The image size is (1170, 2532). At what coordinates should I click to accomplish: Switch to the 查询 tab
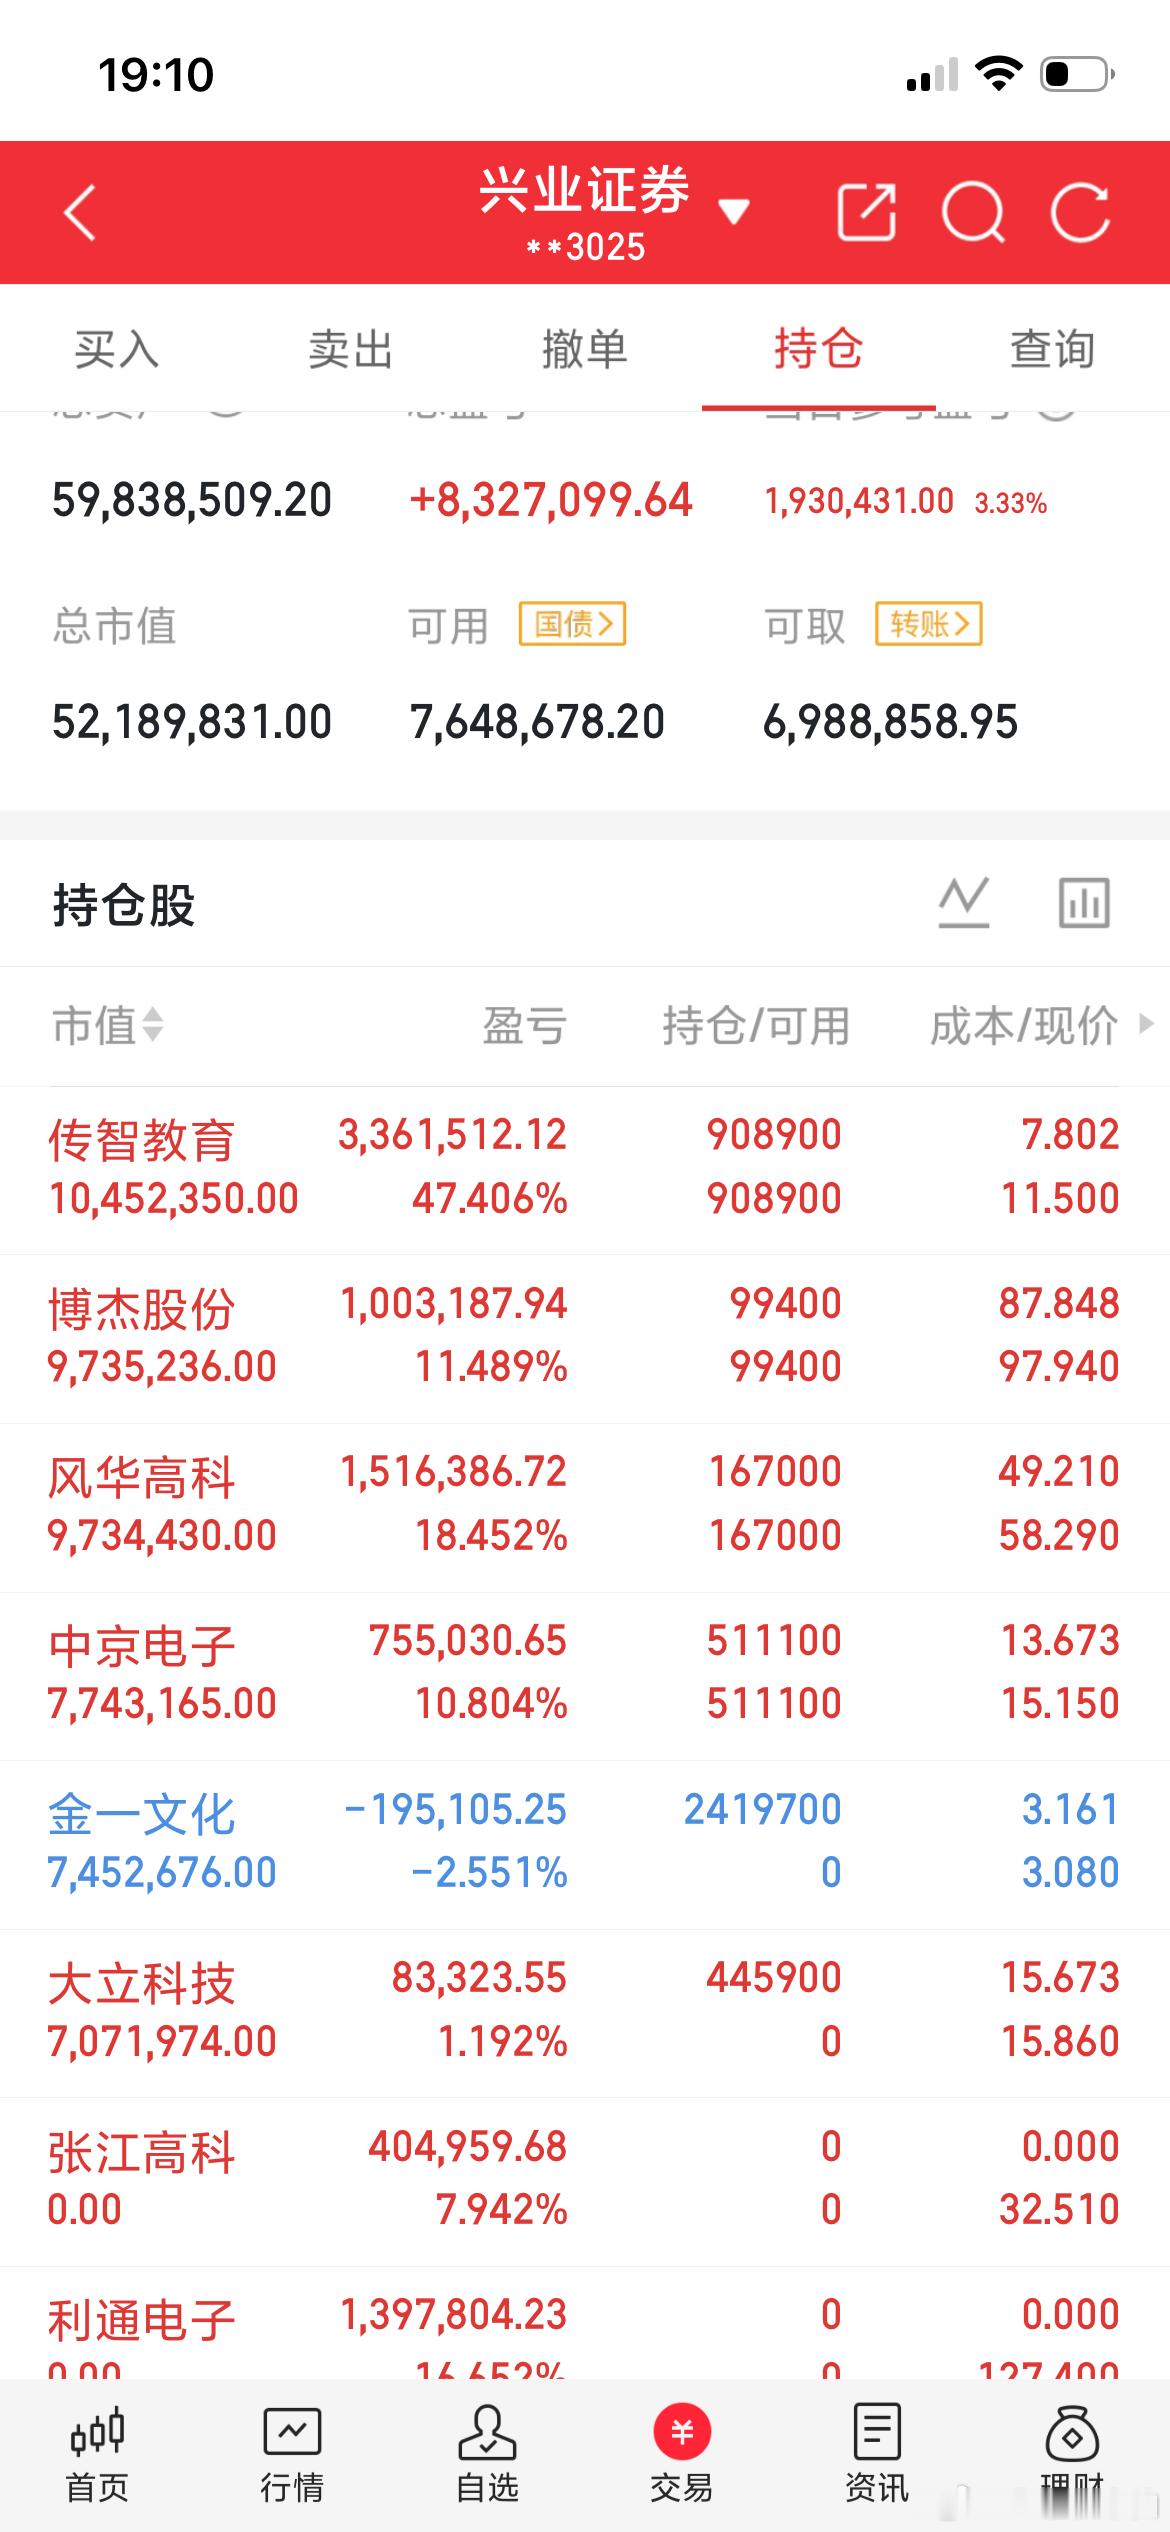tap(1053, 349)
